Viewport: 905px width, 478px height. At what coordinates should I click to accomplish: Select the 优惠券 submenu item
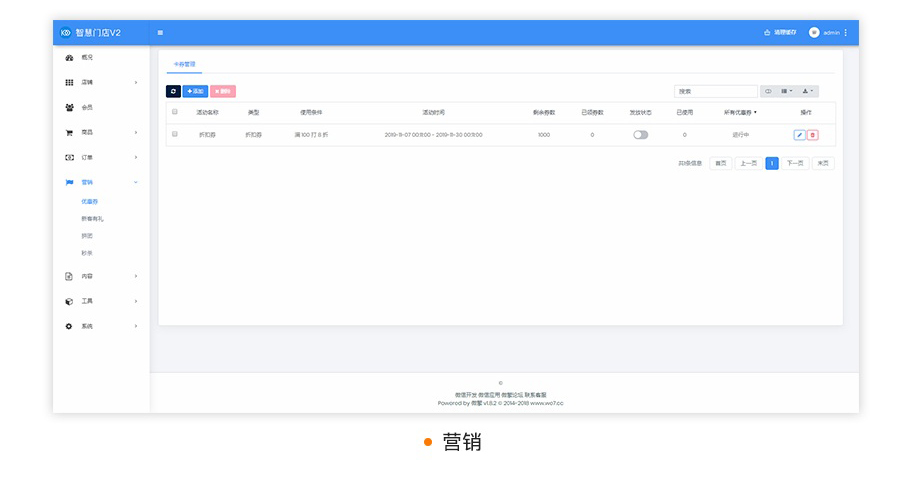pyautogui.click(x=89, y=202)
